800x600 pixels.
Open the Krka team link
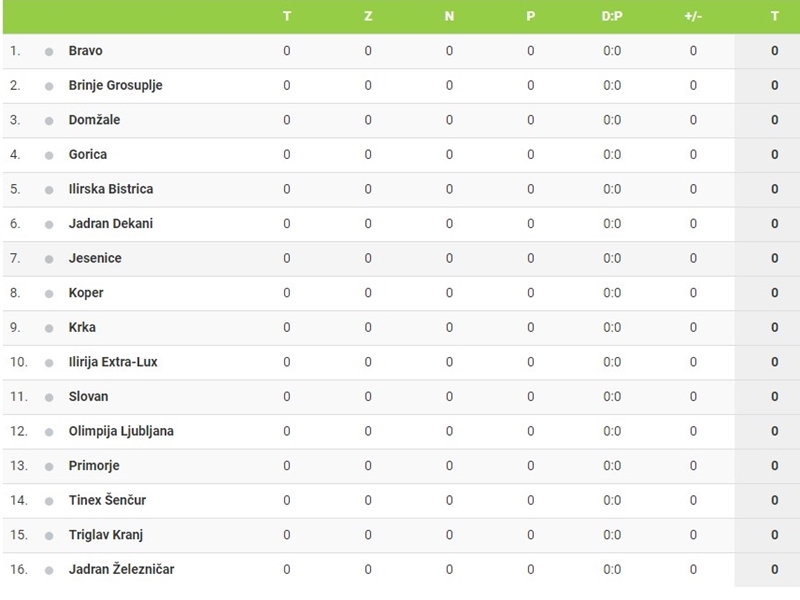click(x=82, y=327)
